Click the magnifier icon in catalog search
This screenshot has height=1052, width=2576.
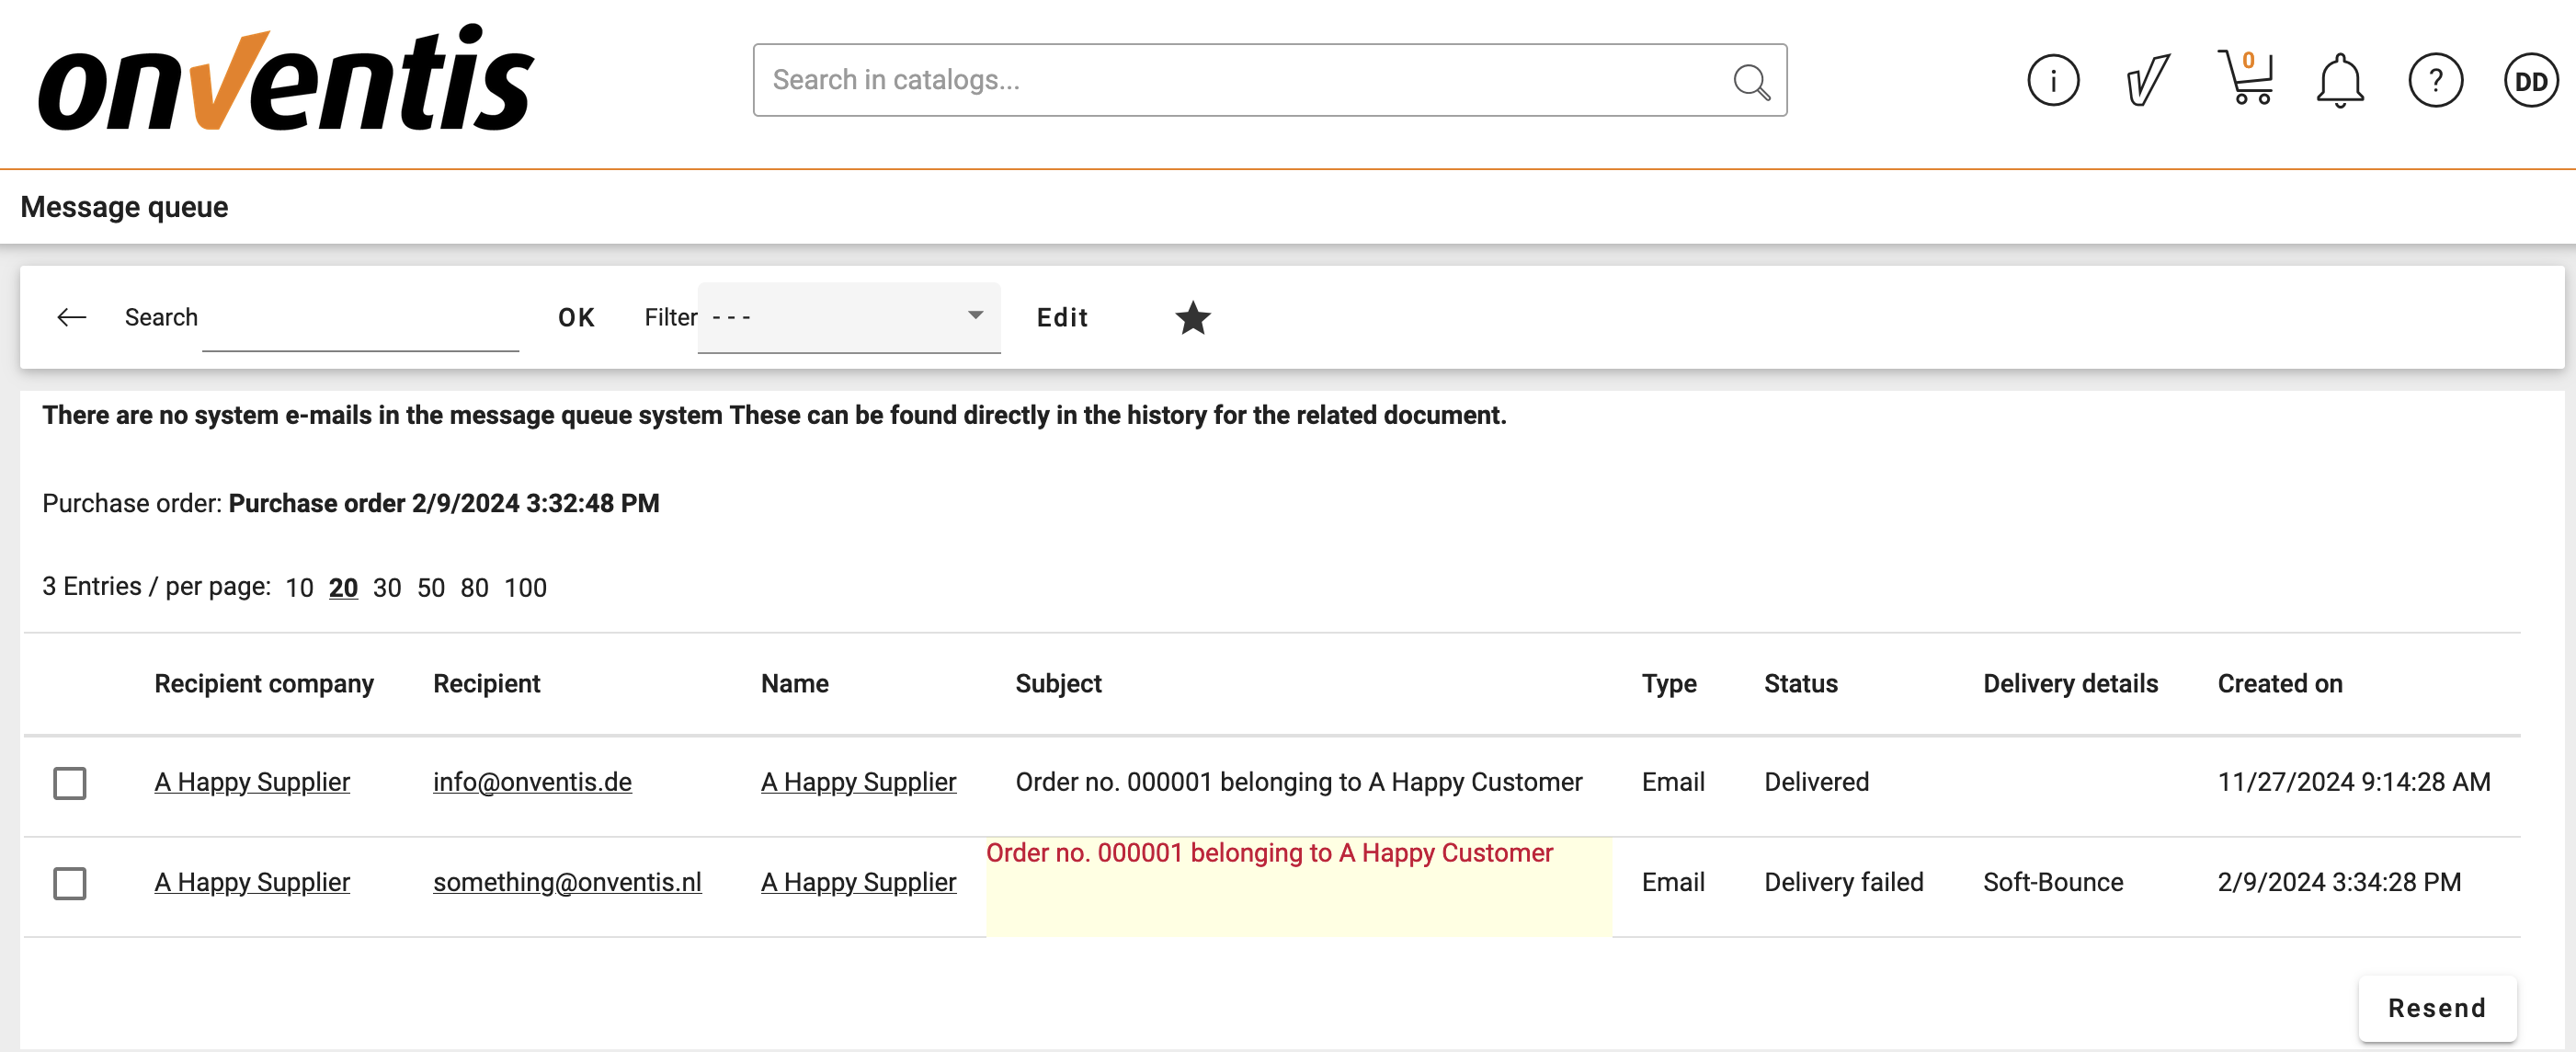(x=1751, y=81)
